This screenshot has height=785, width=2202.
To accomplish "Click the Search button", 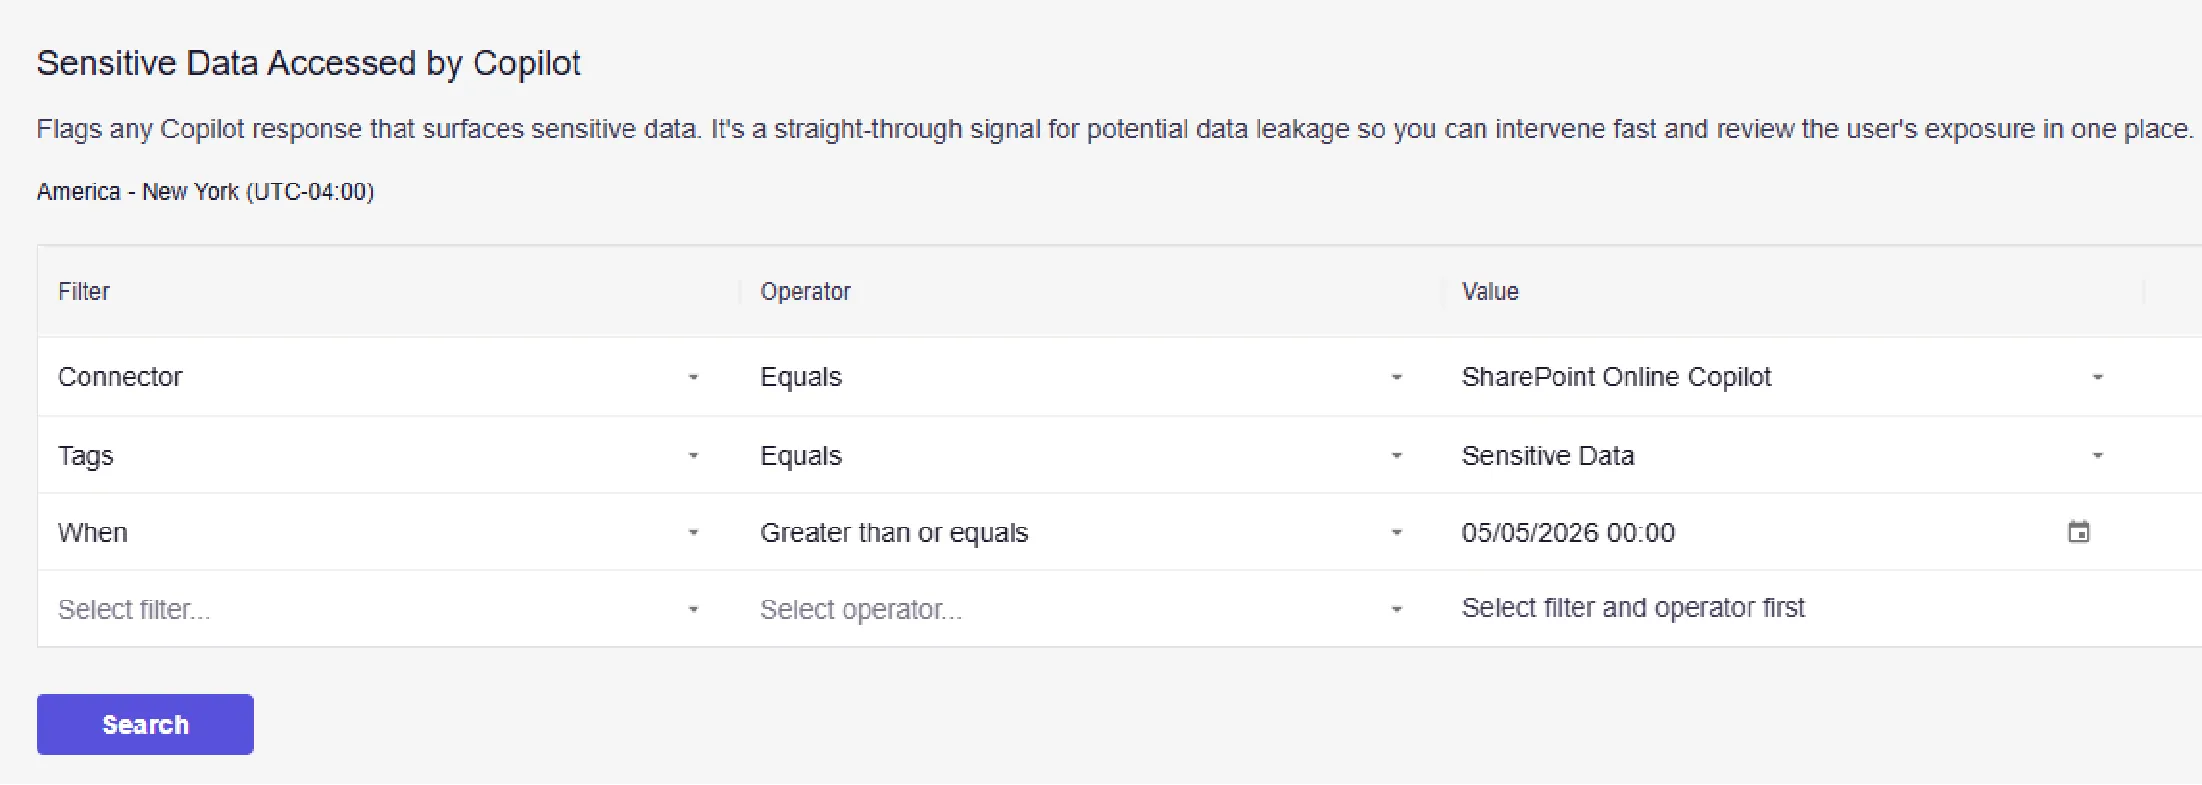I will click(145, 724).
